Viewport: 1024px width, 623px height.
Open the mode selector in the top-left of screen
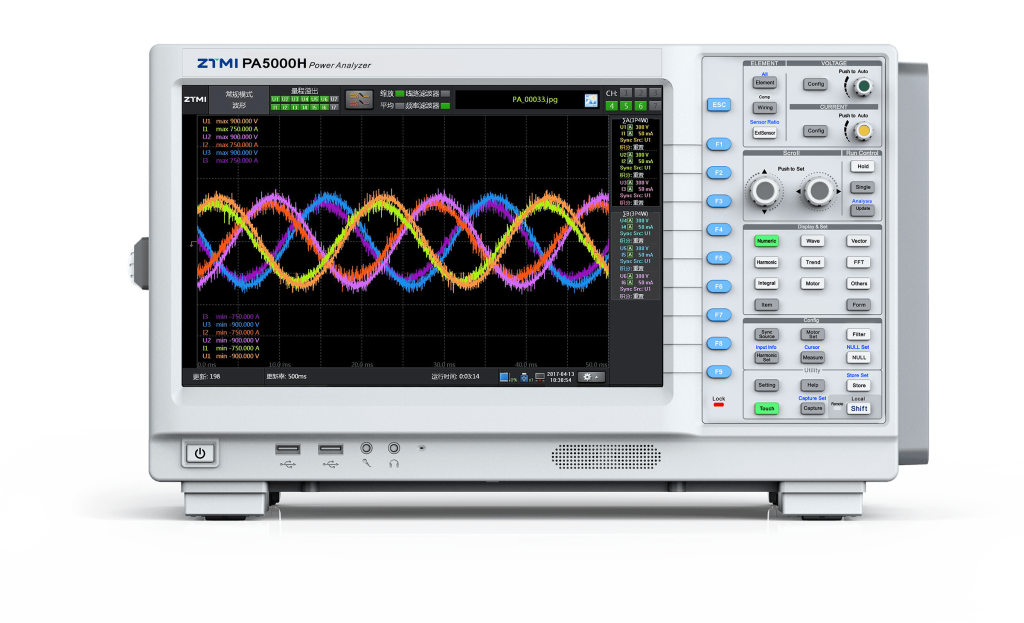tap(238, 99)
